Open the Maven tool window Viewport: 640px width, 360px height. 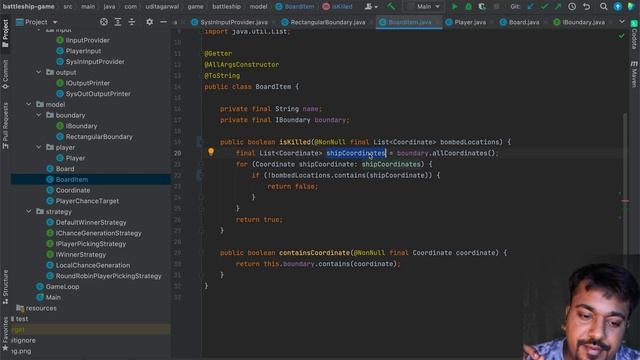click(x=634, y=74)
